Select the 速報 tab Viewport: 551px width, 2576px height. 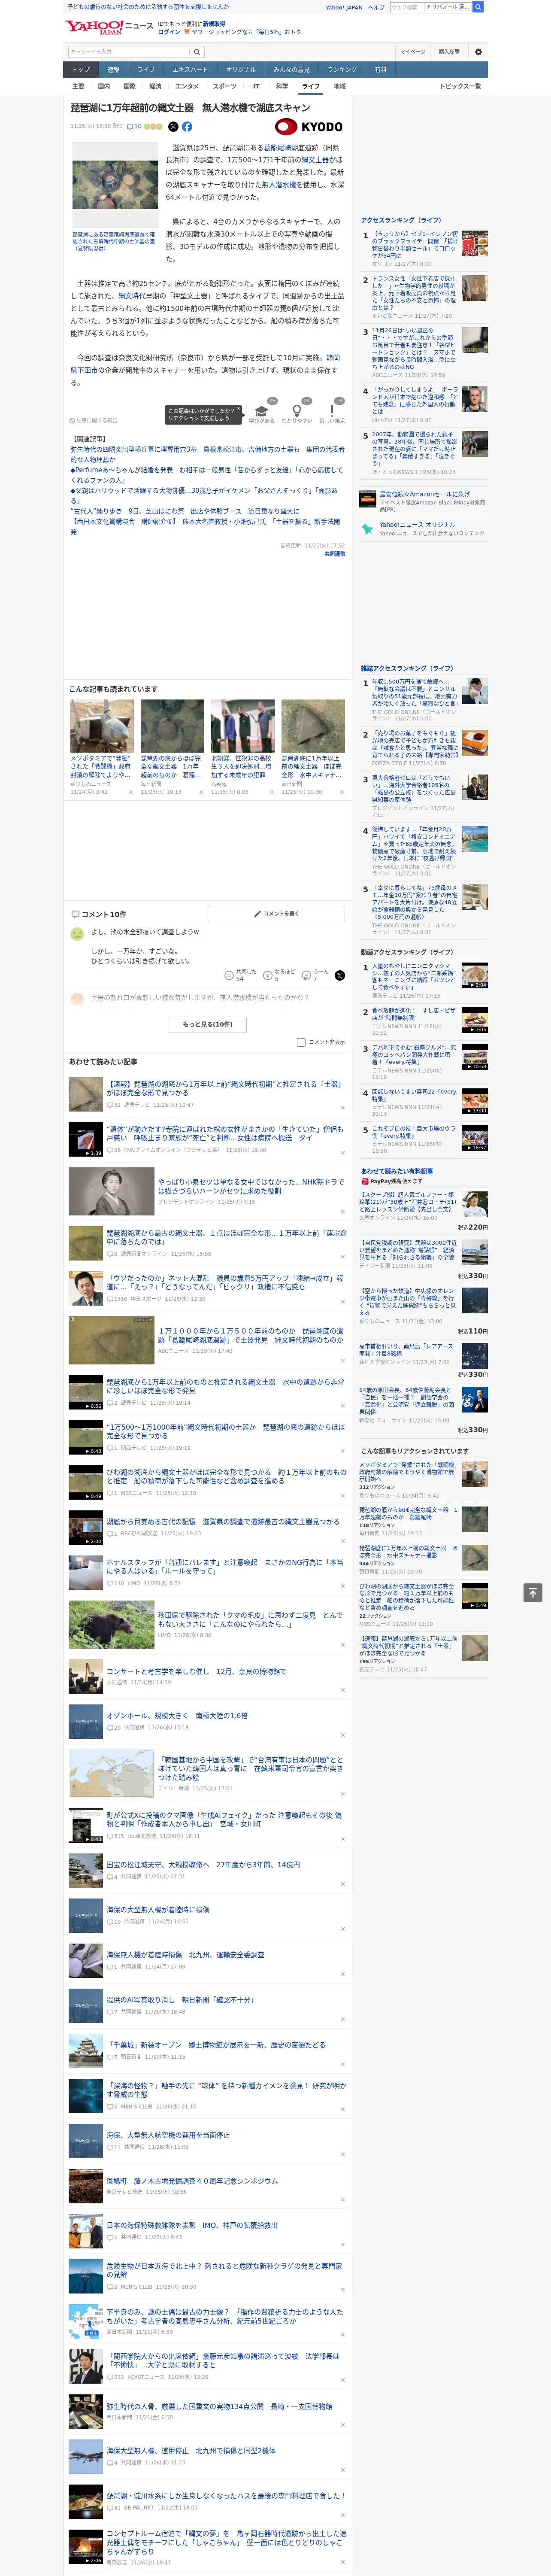[x=113, y=70]
